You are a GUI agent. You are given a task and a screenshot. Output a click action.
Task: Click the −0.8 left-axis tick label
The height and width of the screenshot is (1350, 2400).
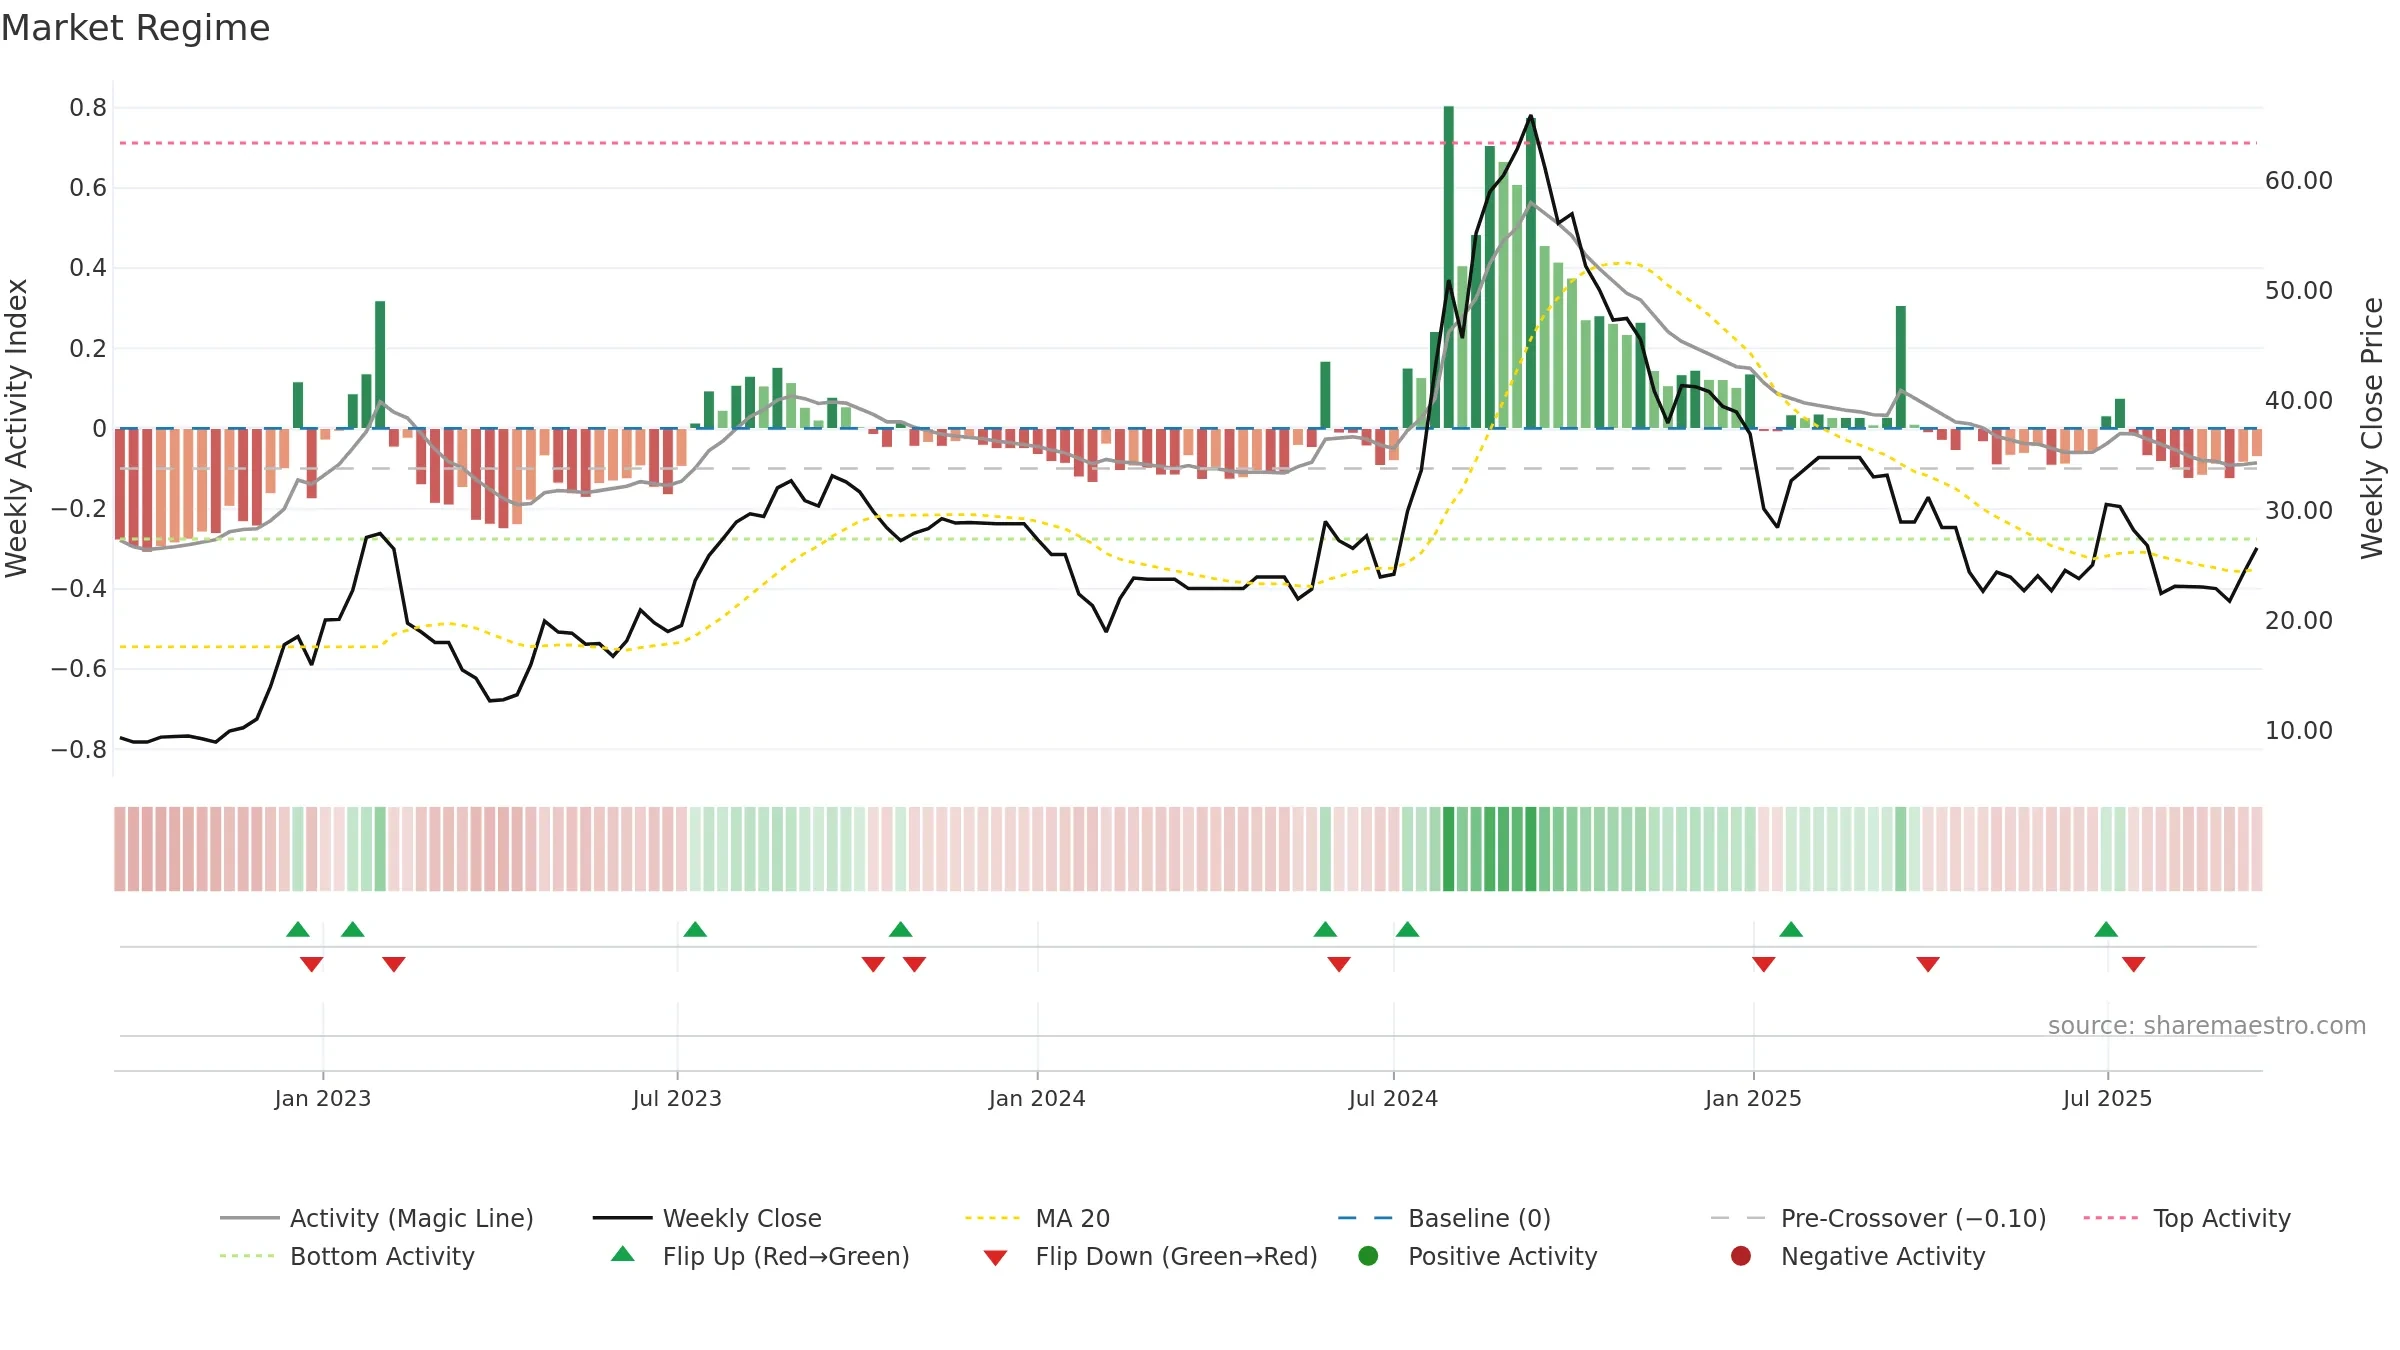coord(79,749)
